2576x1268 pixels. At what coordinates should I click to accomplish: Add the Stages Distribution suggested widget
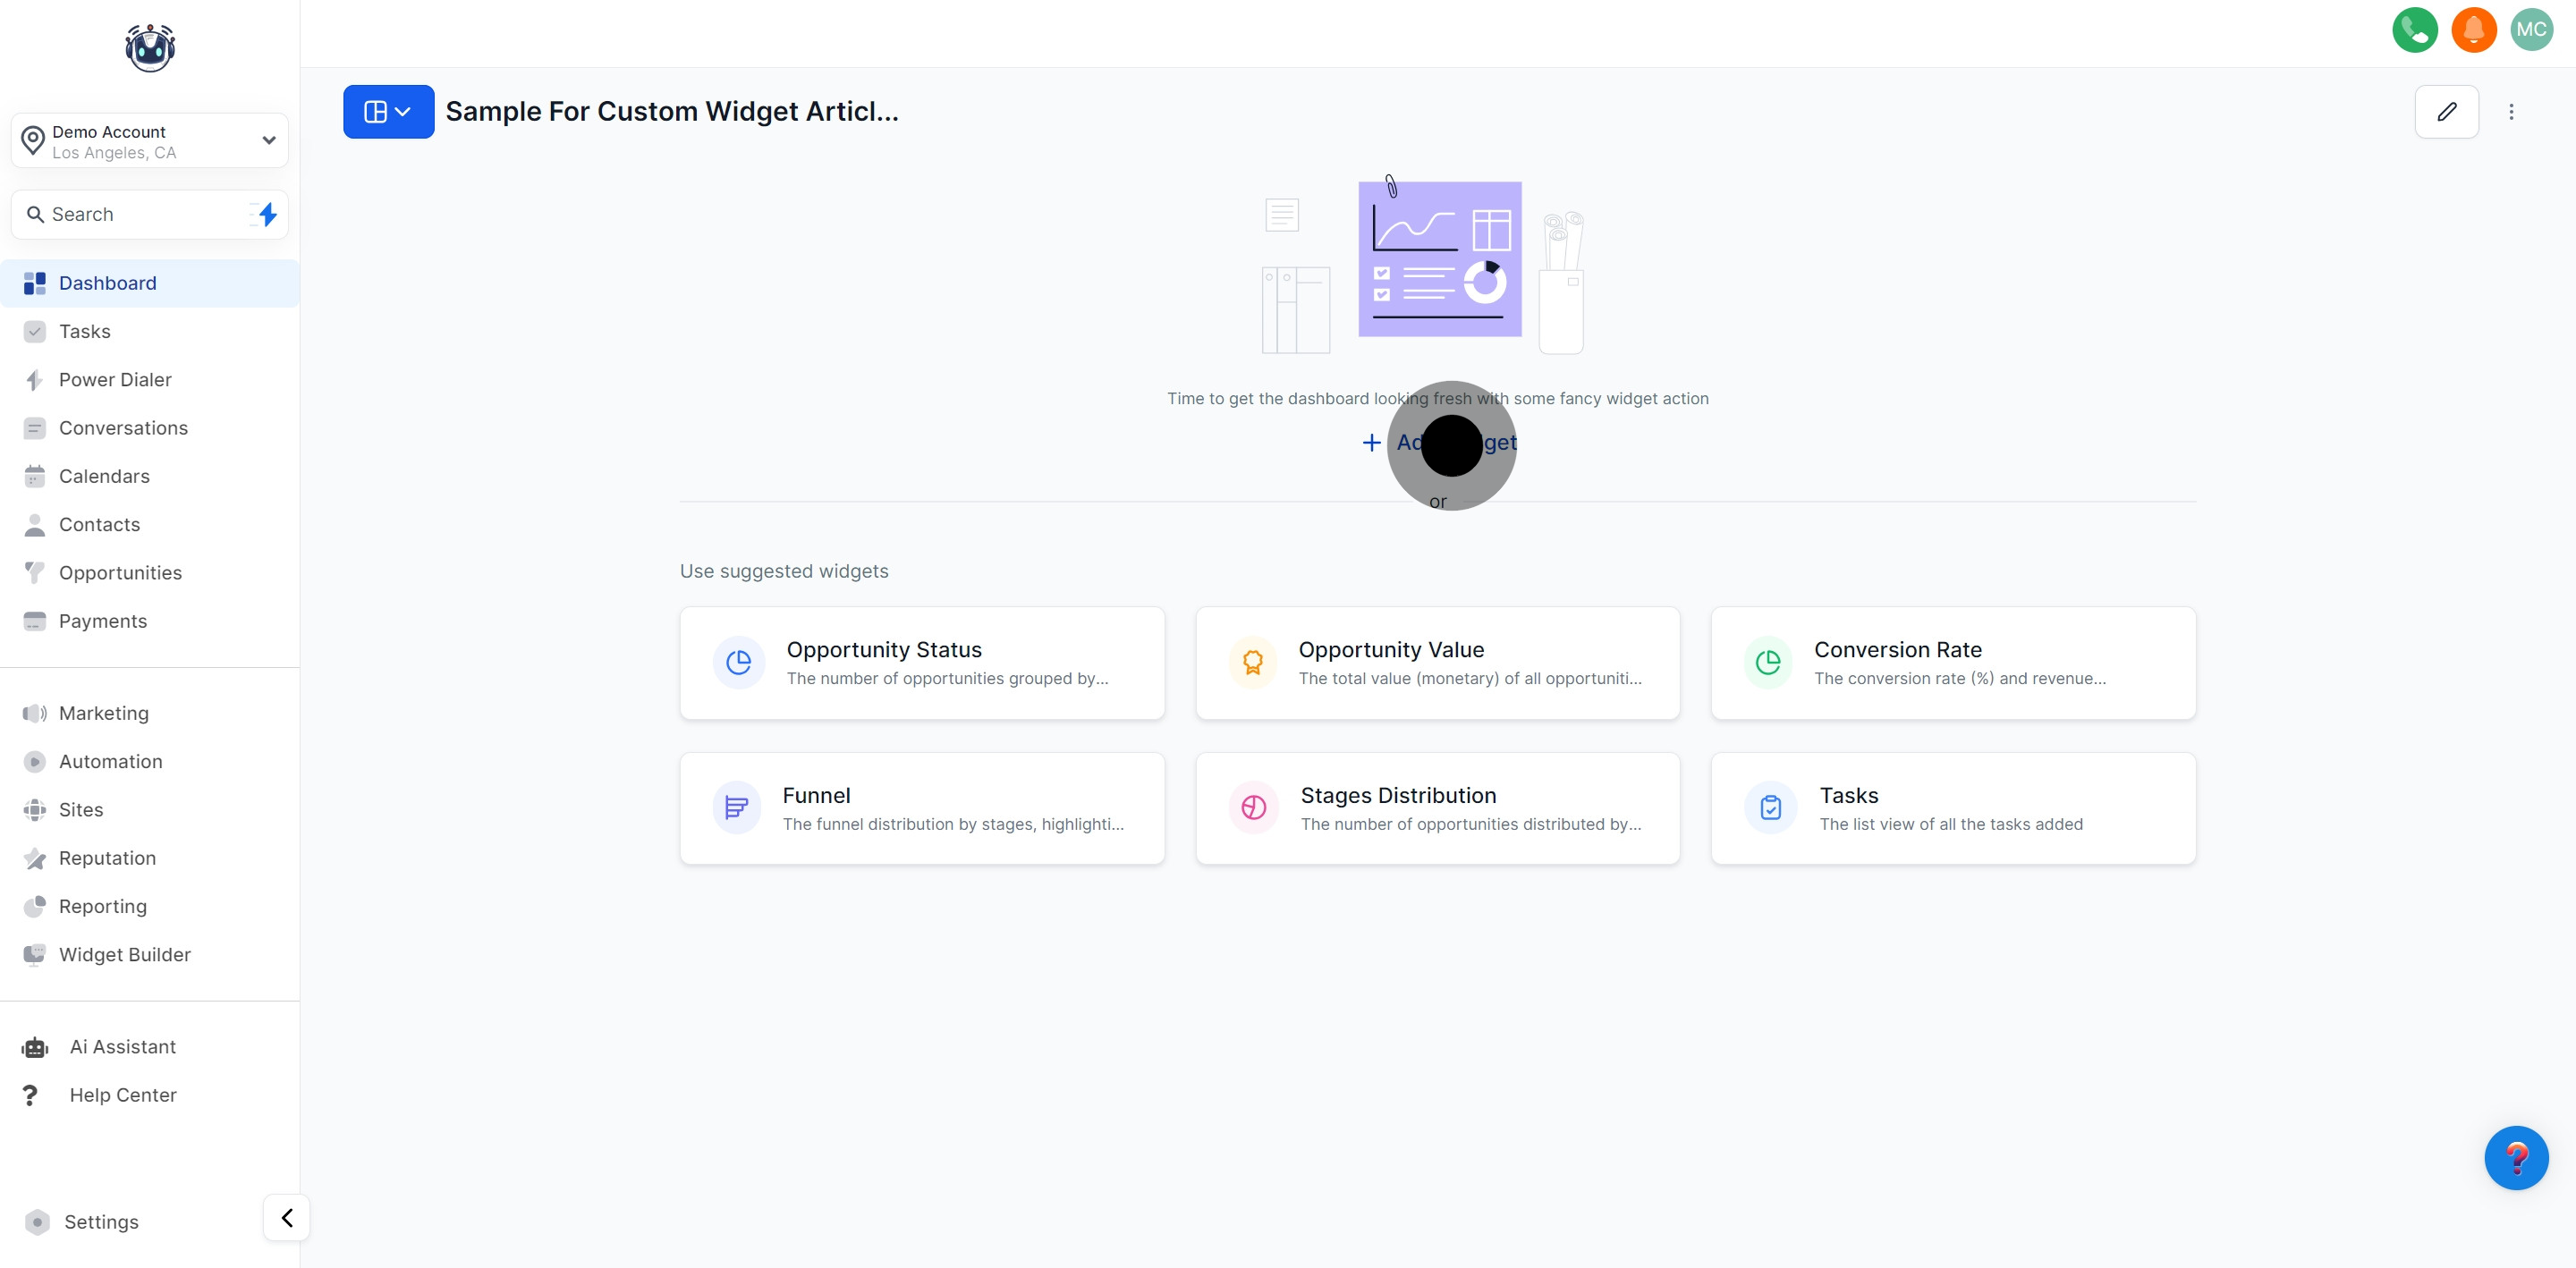point(1437,809)
